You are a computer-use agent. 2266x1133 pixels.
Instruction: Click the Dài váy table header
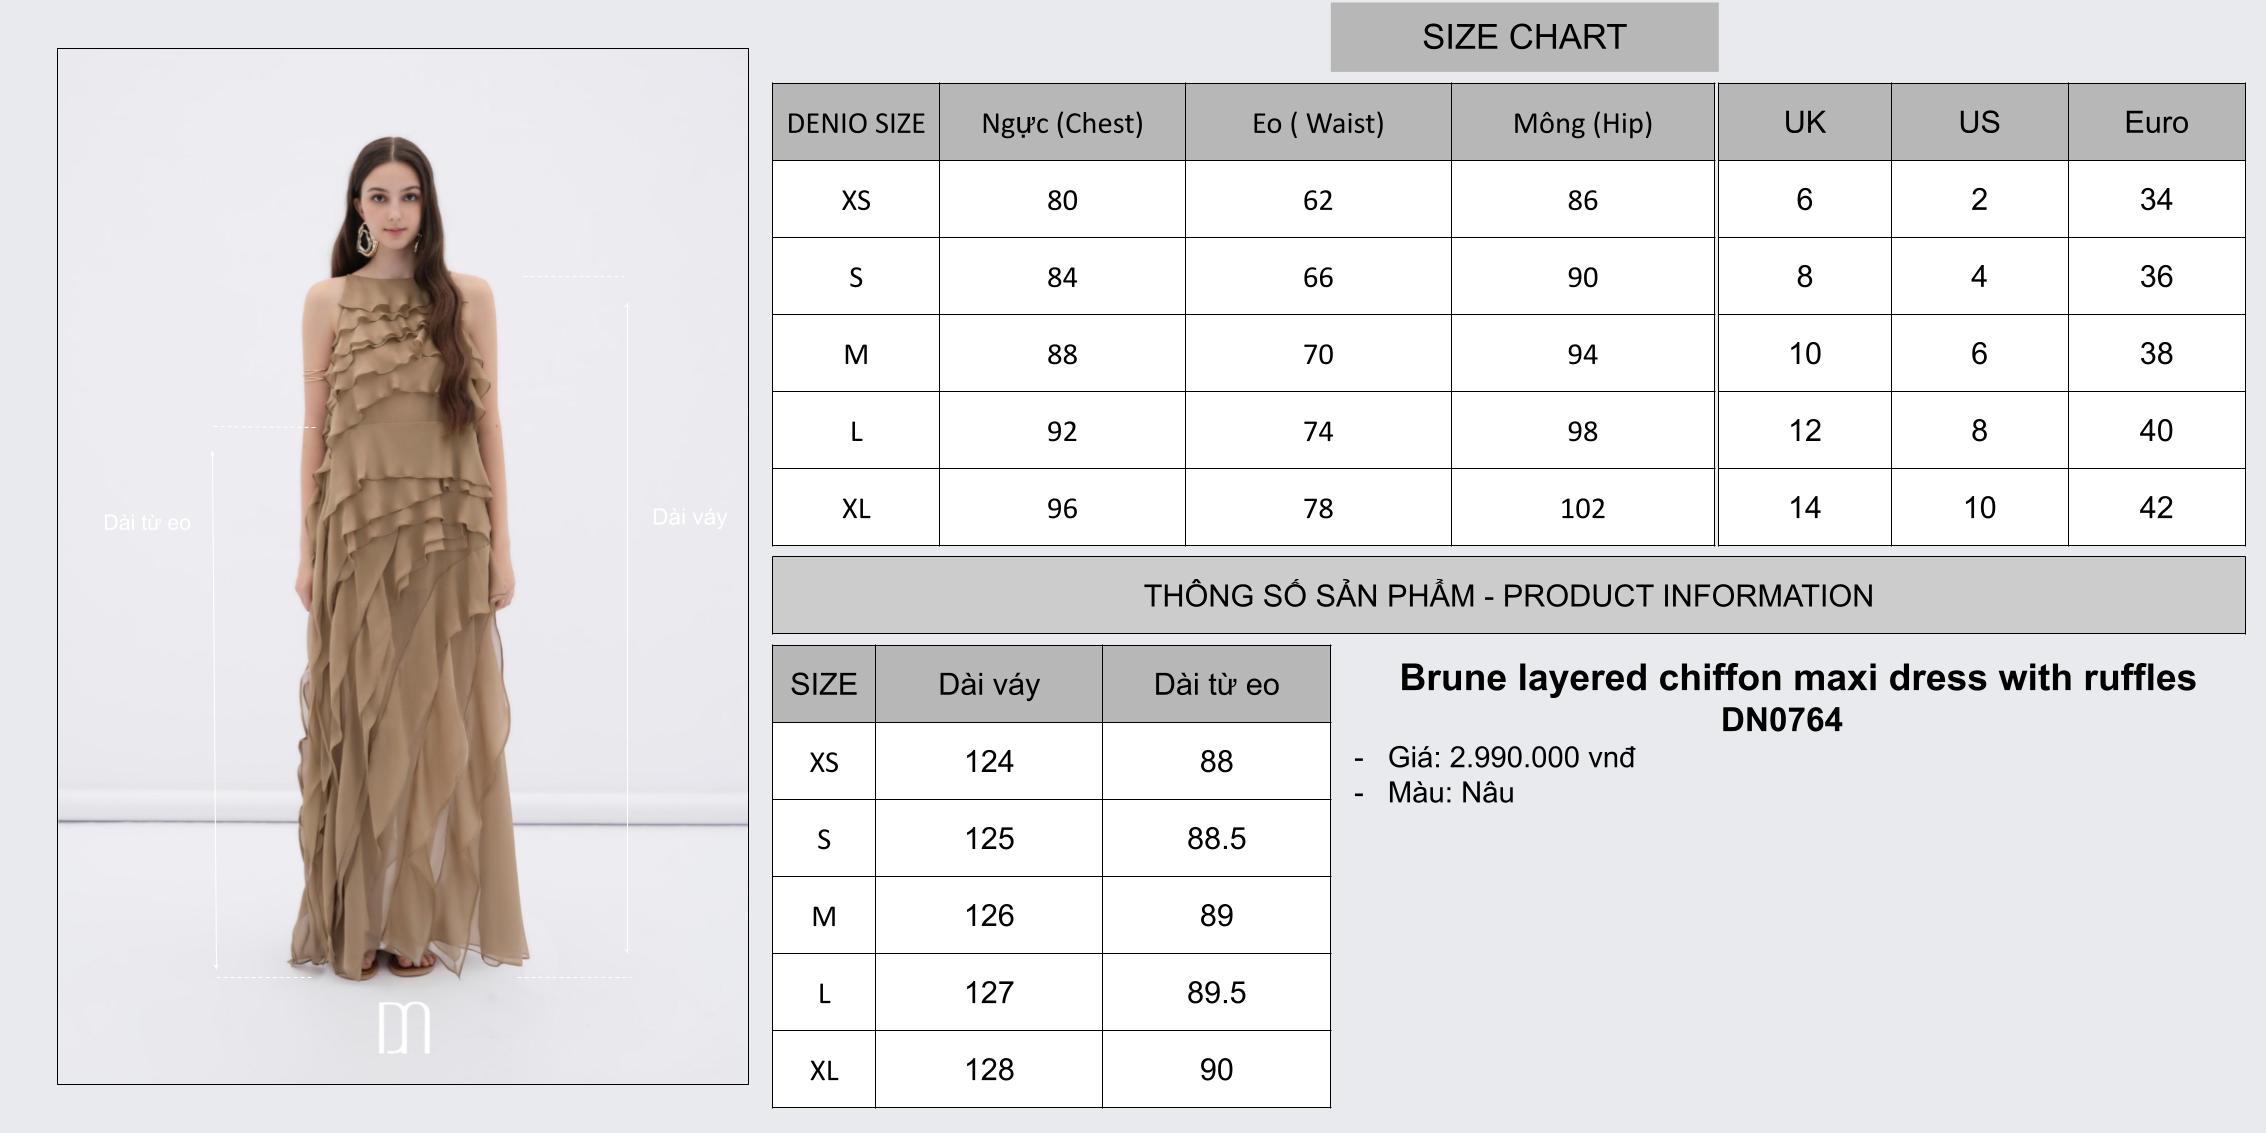[989, 685]
